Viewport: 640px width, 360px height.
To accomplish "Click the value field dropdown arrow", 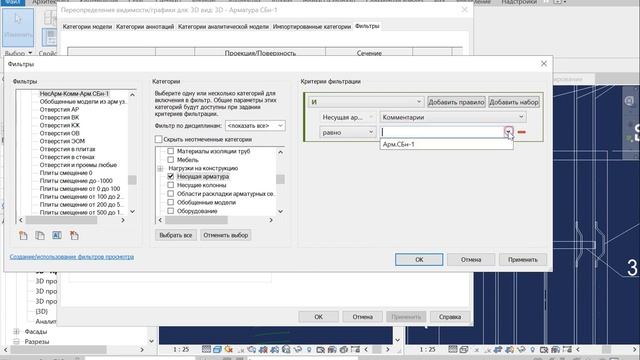I will point(508,131).
